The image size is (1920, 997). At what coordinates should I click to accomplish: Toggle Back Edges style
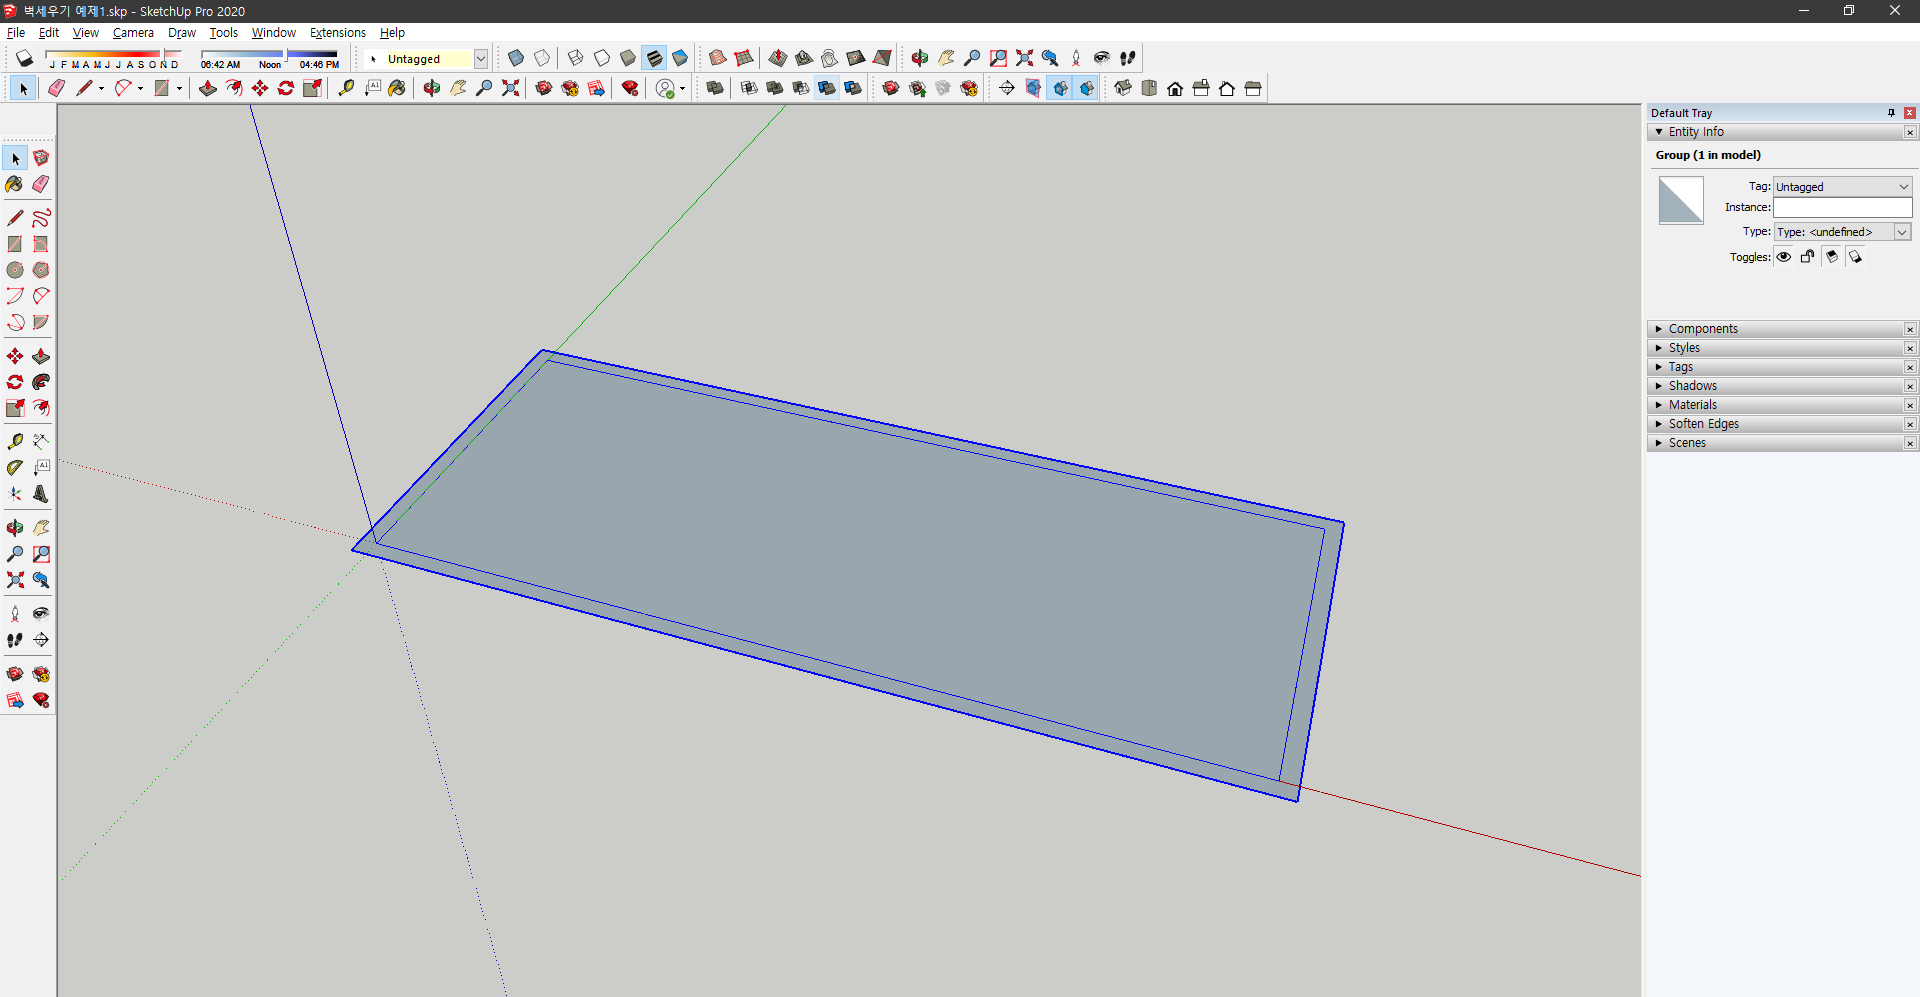(x=542, y=58)
